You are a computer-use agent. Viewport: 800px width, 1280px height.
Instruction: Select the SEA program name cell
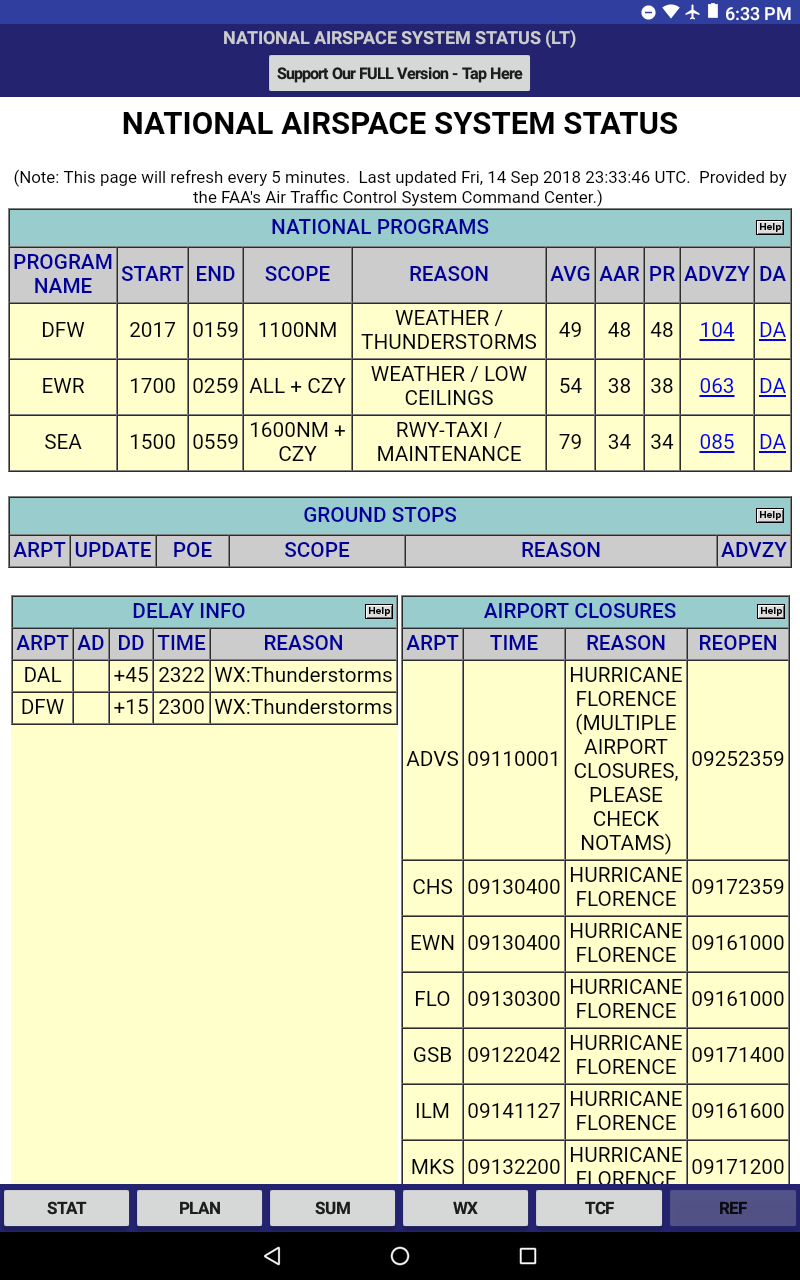63,442
